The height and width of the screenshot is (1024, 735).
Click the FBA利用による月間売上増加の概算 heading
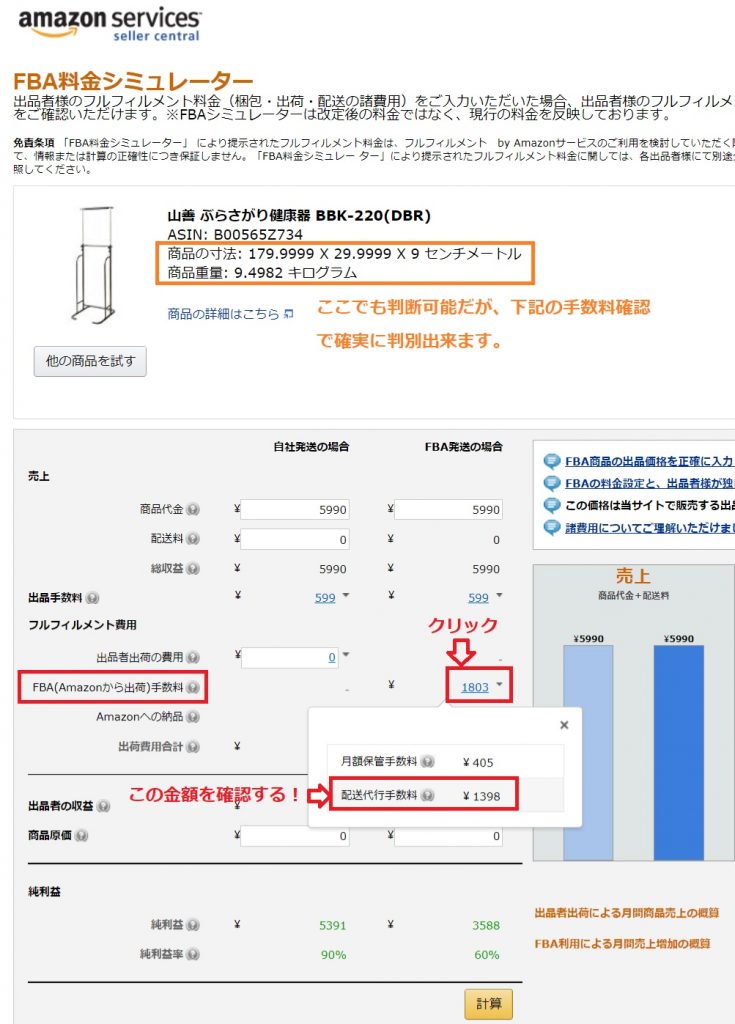(622, 944)
